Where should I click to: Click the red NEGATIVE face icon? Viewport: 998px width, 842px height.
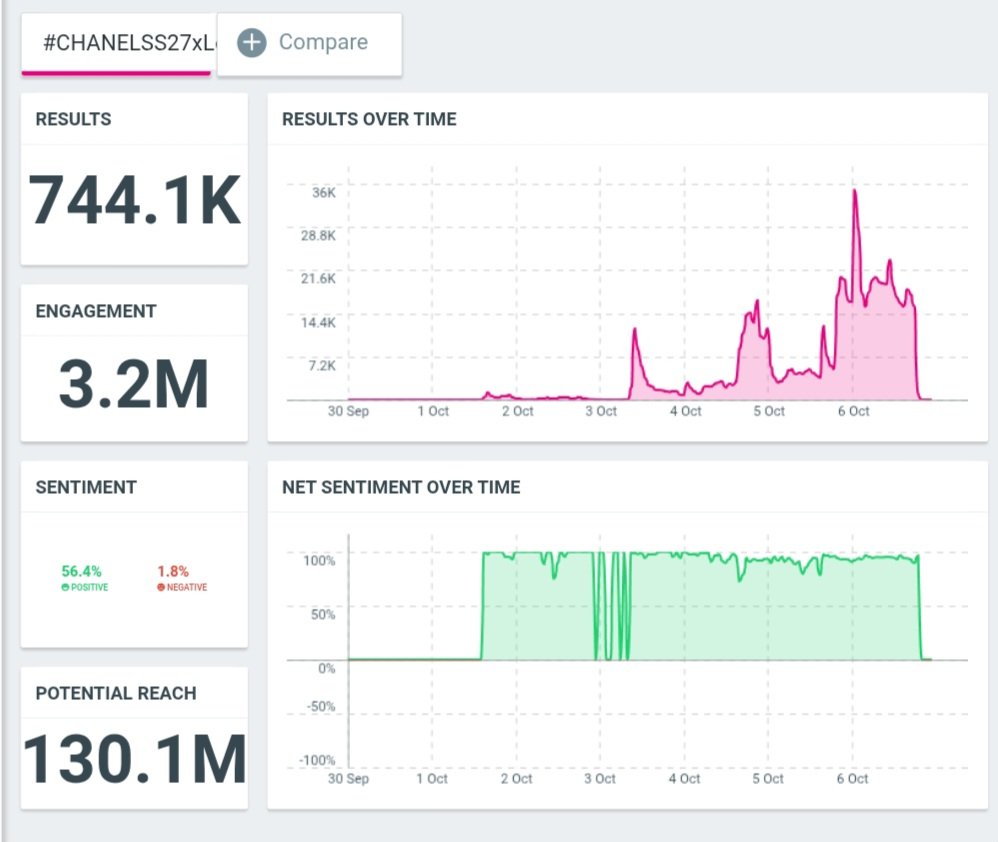tap(161, 587)
